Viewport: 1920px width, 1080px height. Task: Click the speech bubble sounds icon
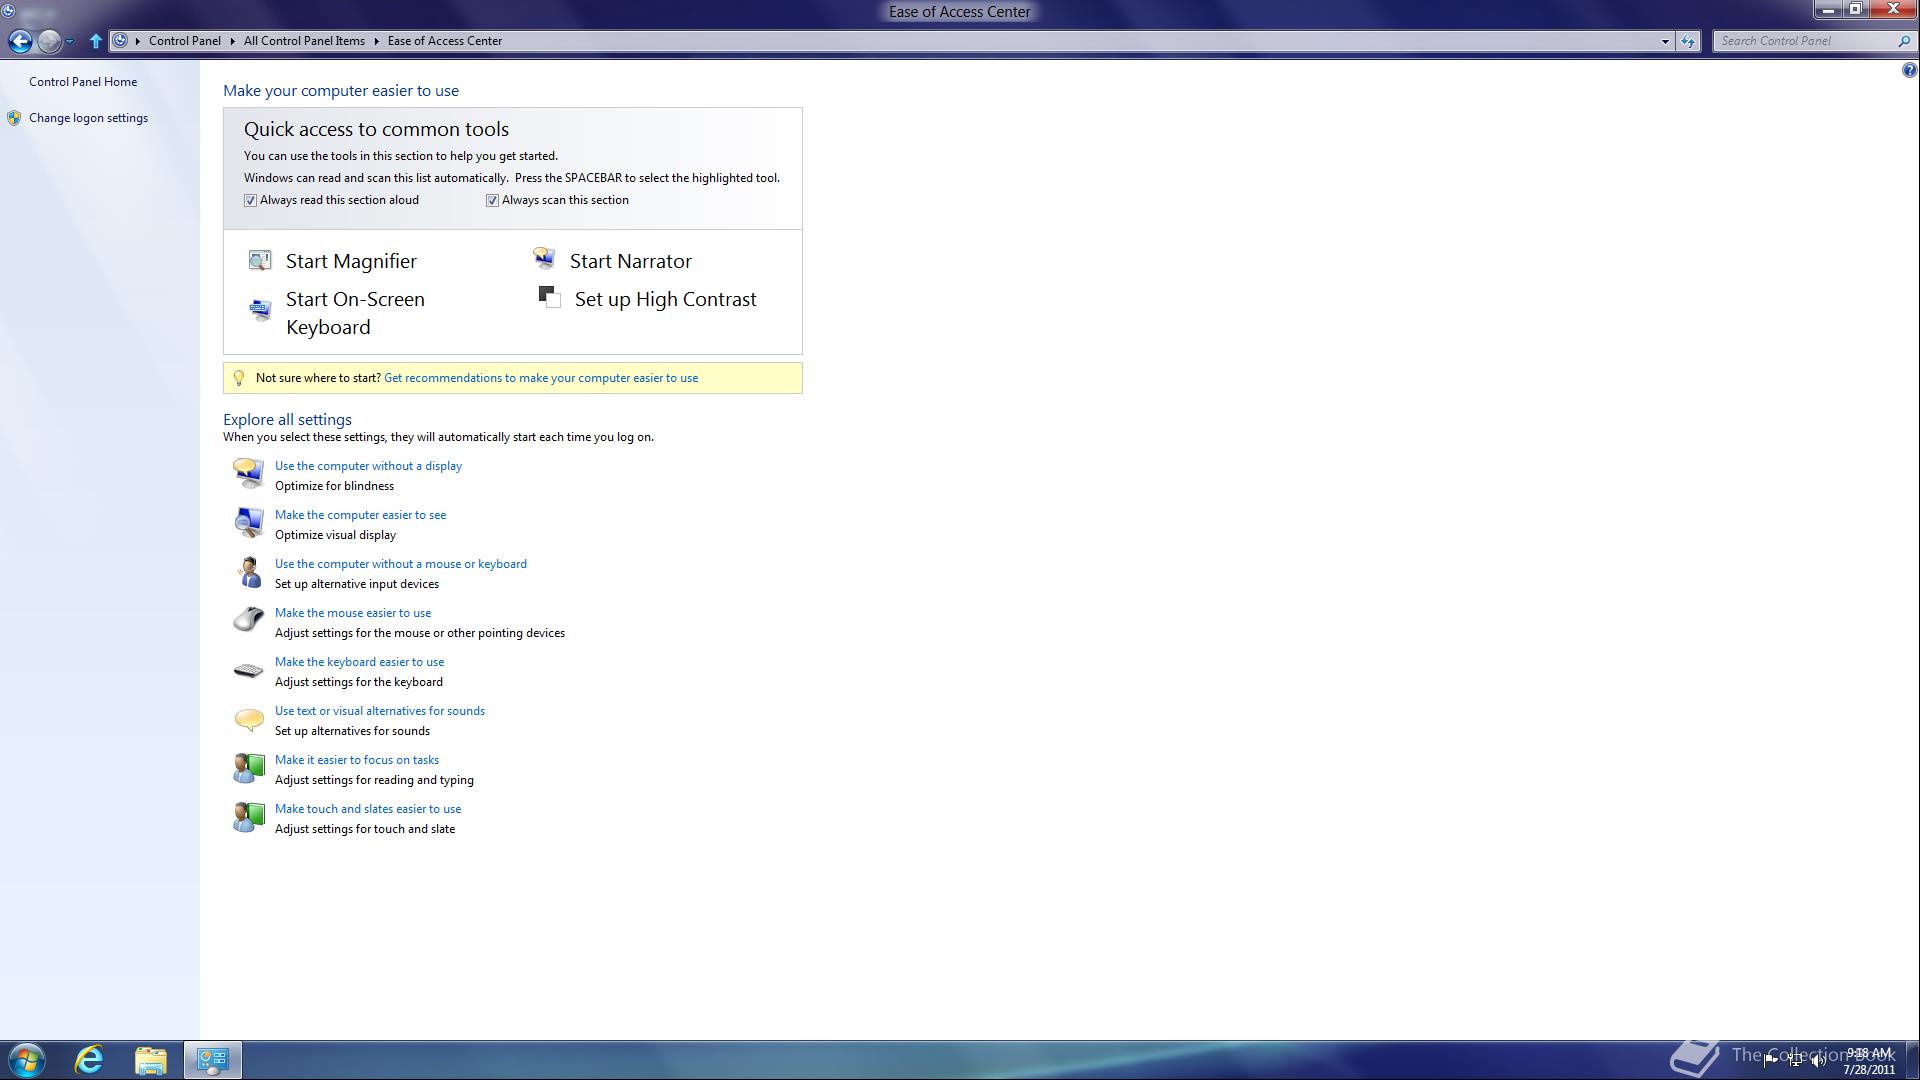[x=248, y=719]
